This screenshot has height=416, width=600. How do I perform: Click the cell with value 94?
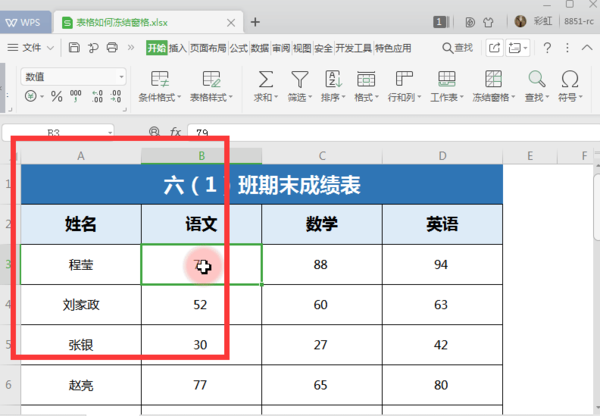click(x=442, y=264)
